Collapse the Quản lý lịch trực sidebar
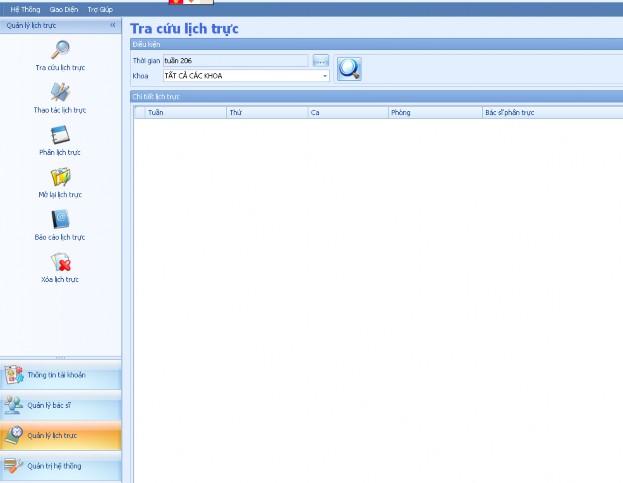Viewport: 623px width, 483px height. coord(112,23)
